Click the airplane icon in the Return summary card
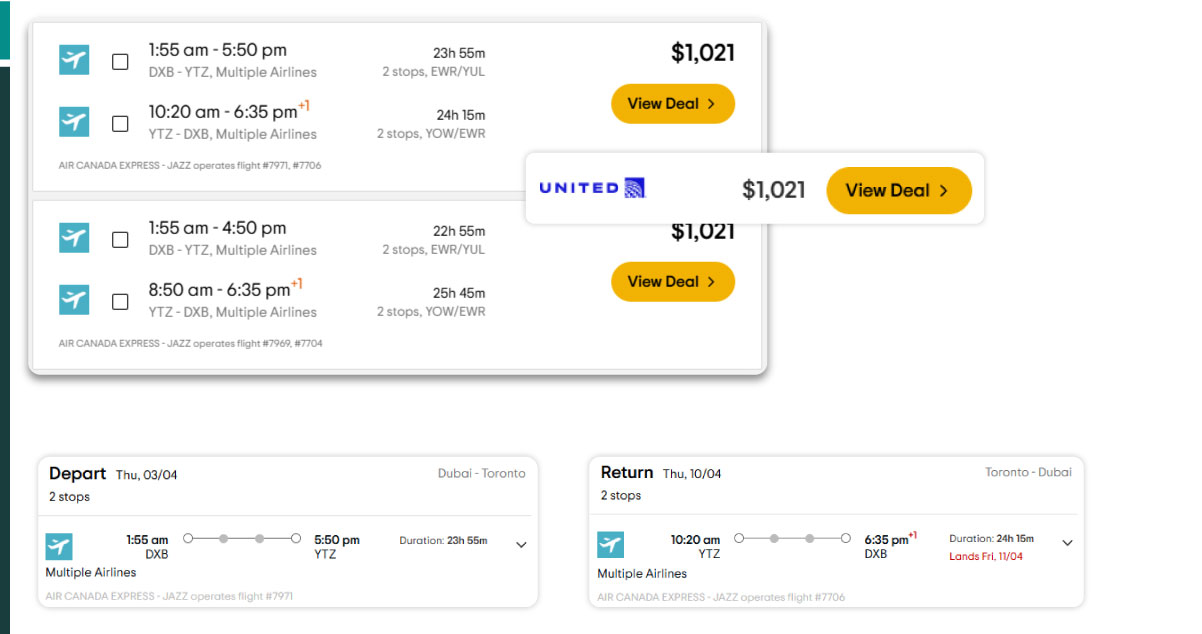Image resolution: width=1202 pixels, height=634 pixels. tap(611, 546)
